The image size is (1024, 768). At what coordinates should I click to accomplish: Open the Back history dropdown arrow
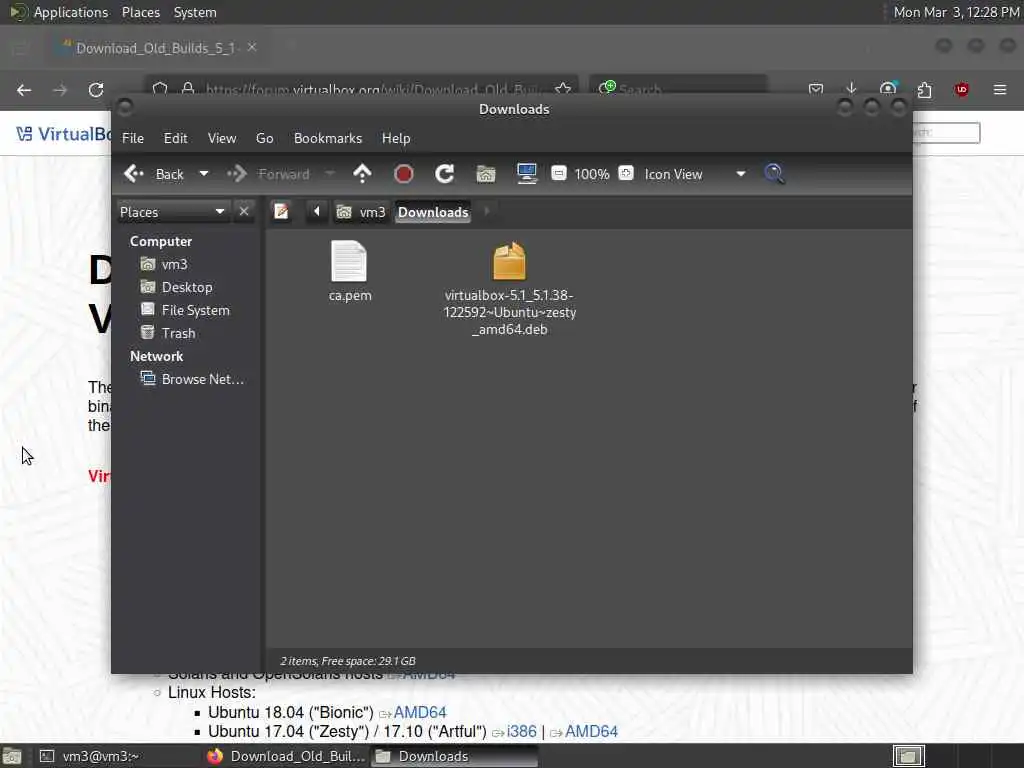click(x=204, y=174)
